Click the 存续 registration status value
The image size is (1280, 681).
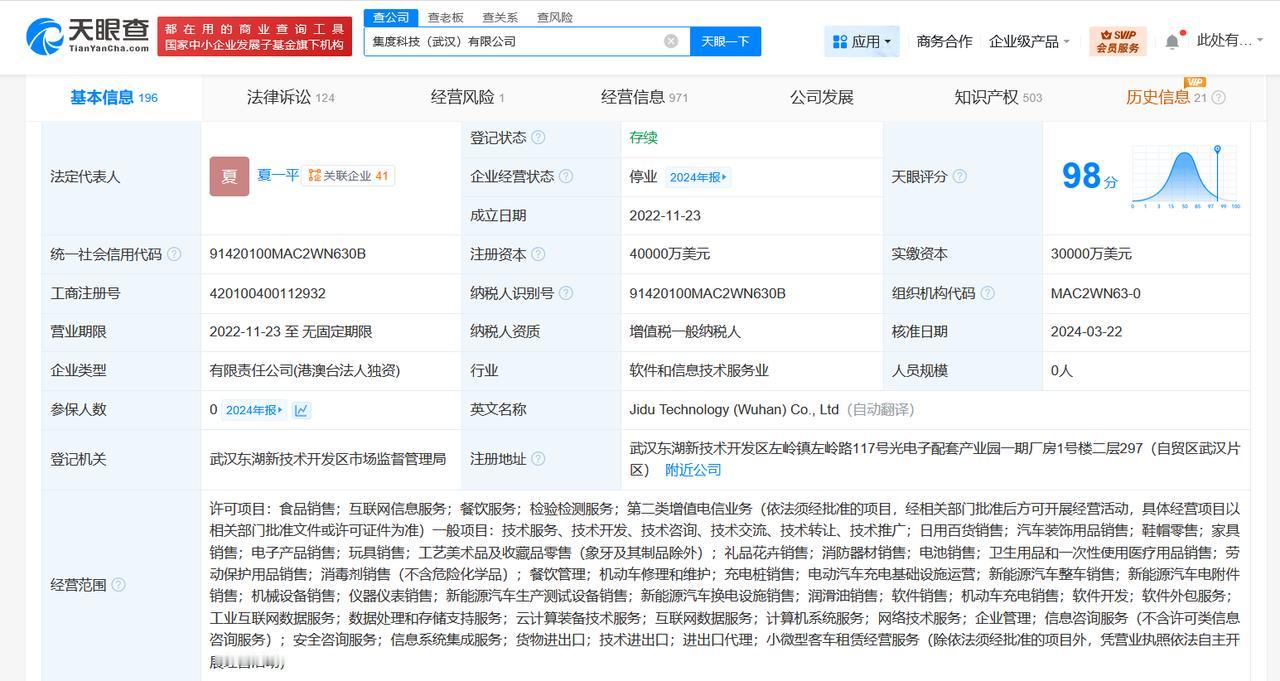click(644, 137)
